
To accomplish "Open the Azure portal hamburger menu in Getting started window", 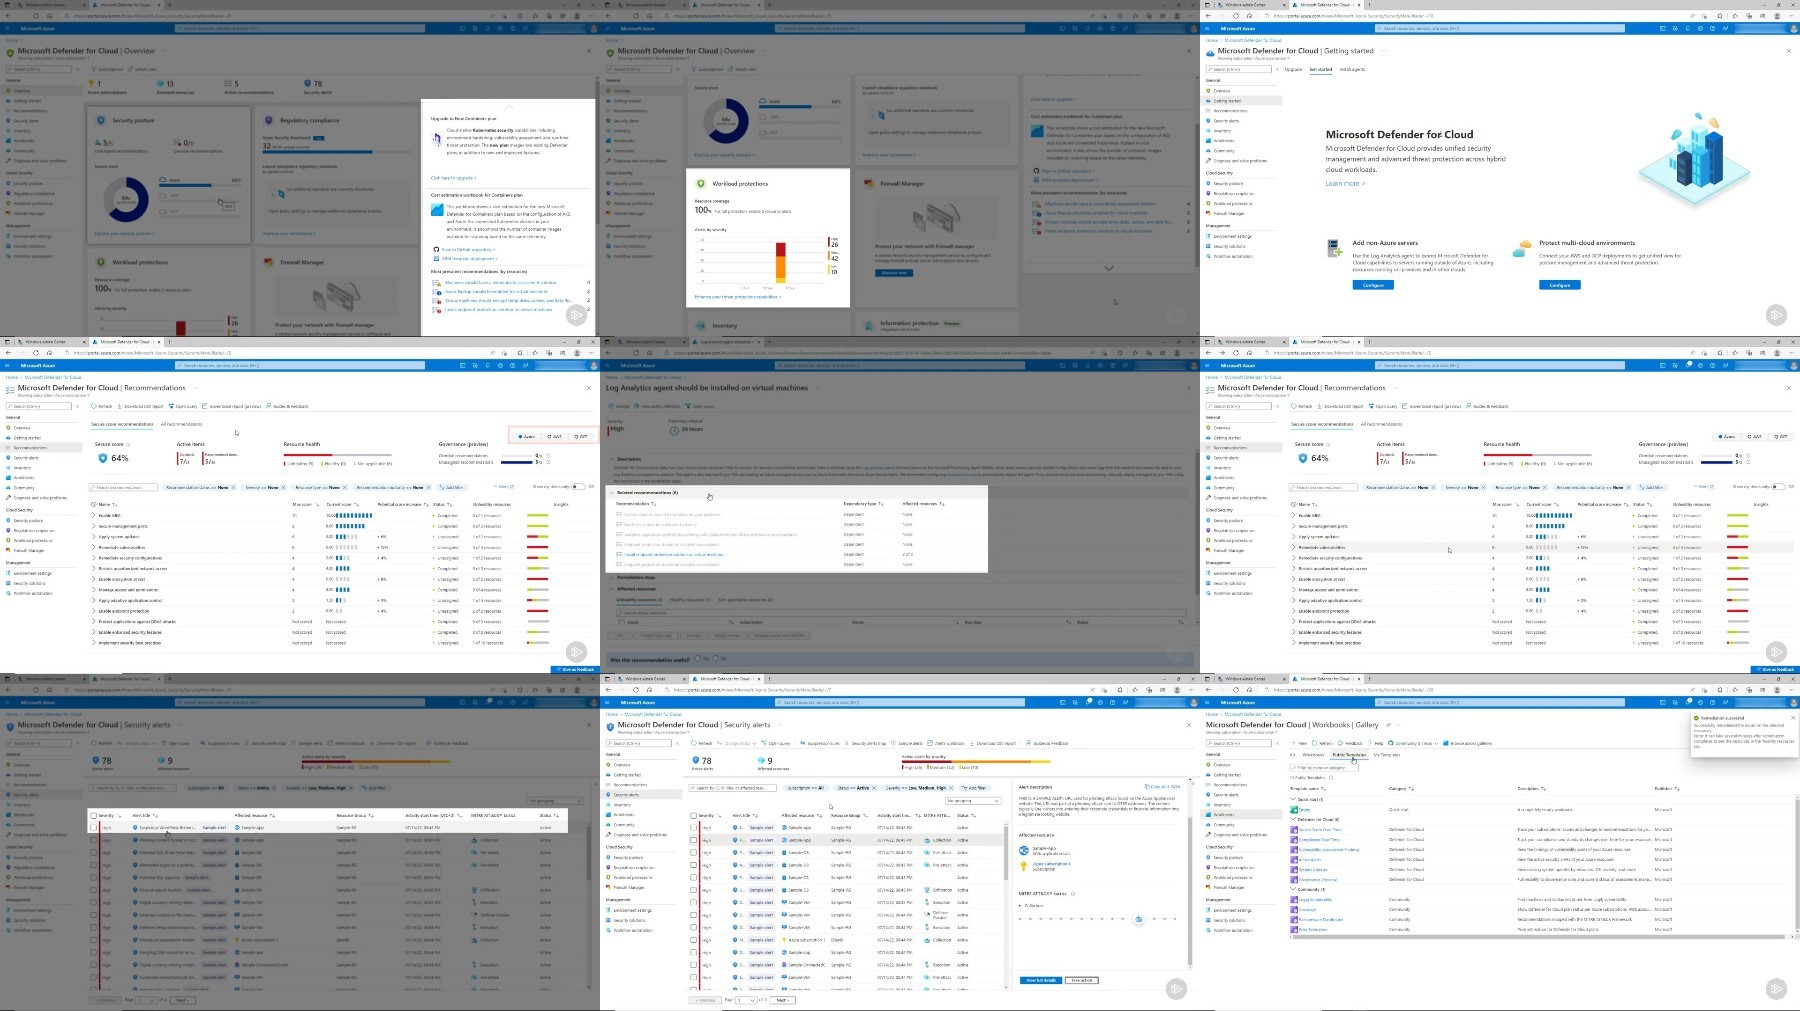I will pyautogui.click(x=1207, y=28).
